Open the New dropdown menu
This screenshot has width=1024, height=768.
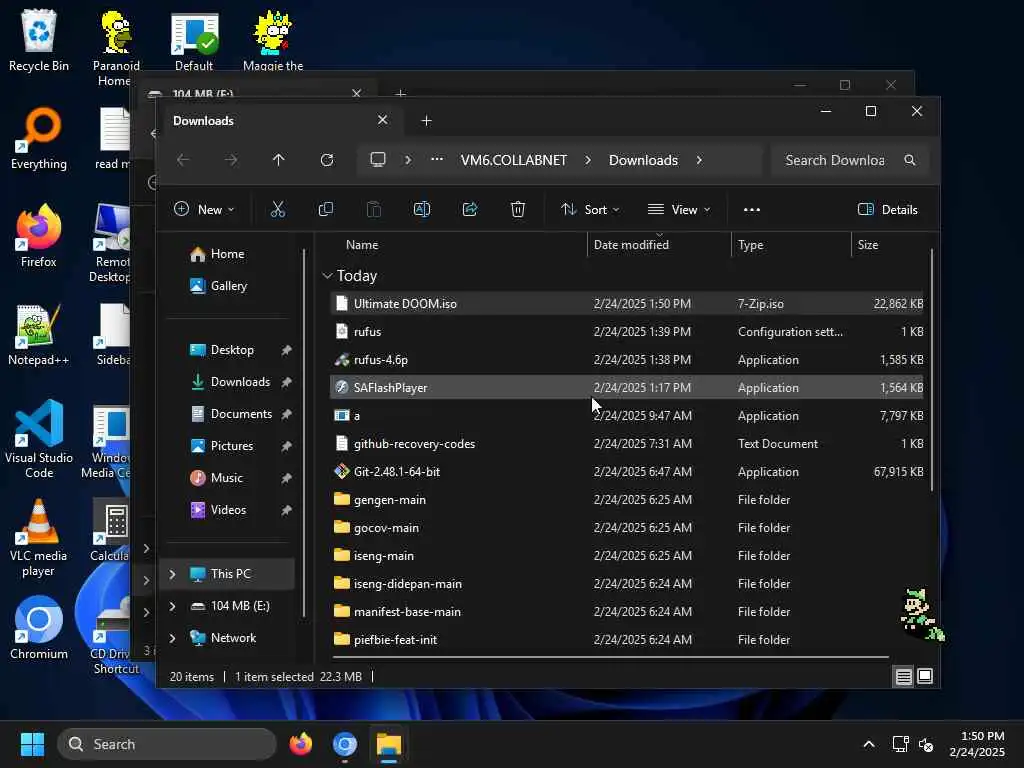[x=204, y=210]
